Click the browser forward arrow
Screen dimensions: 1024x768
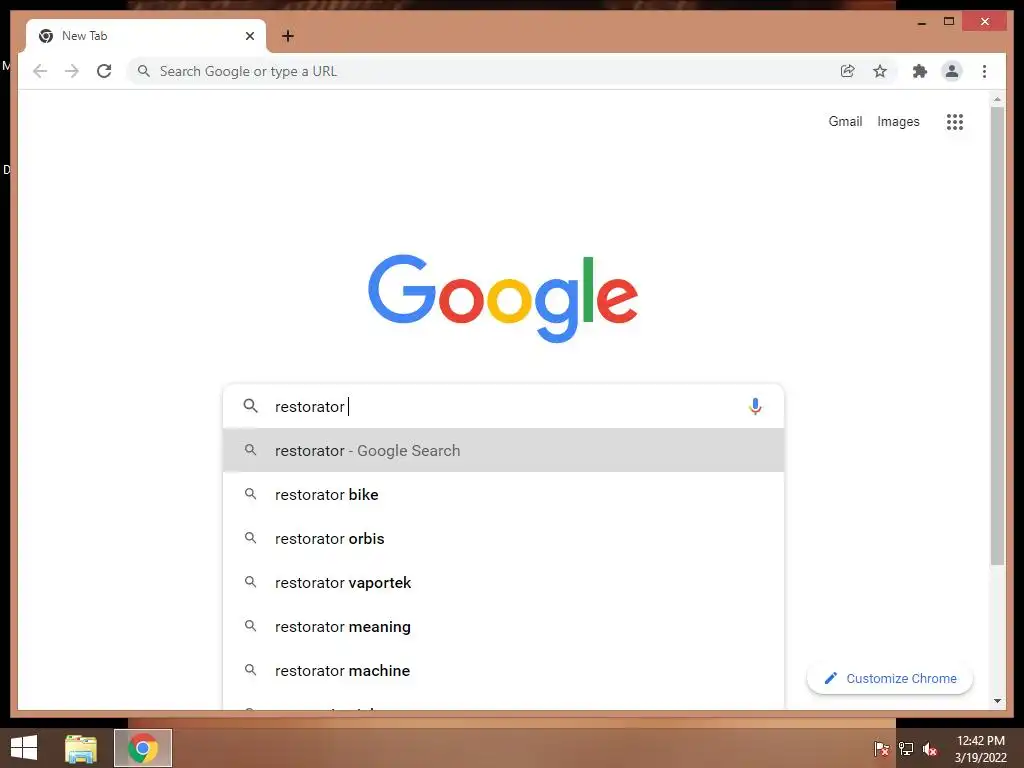(72, 71)
